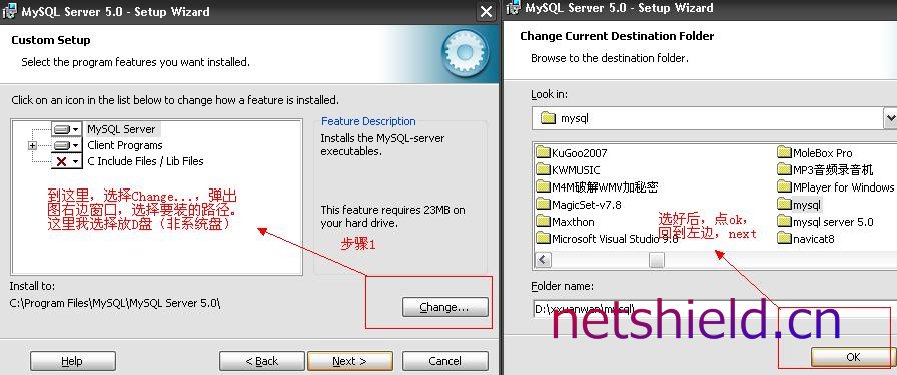Expand the Client Programs tree node
The height and width of the screenshot is (375, 897).
click(x=32, y=146)
